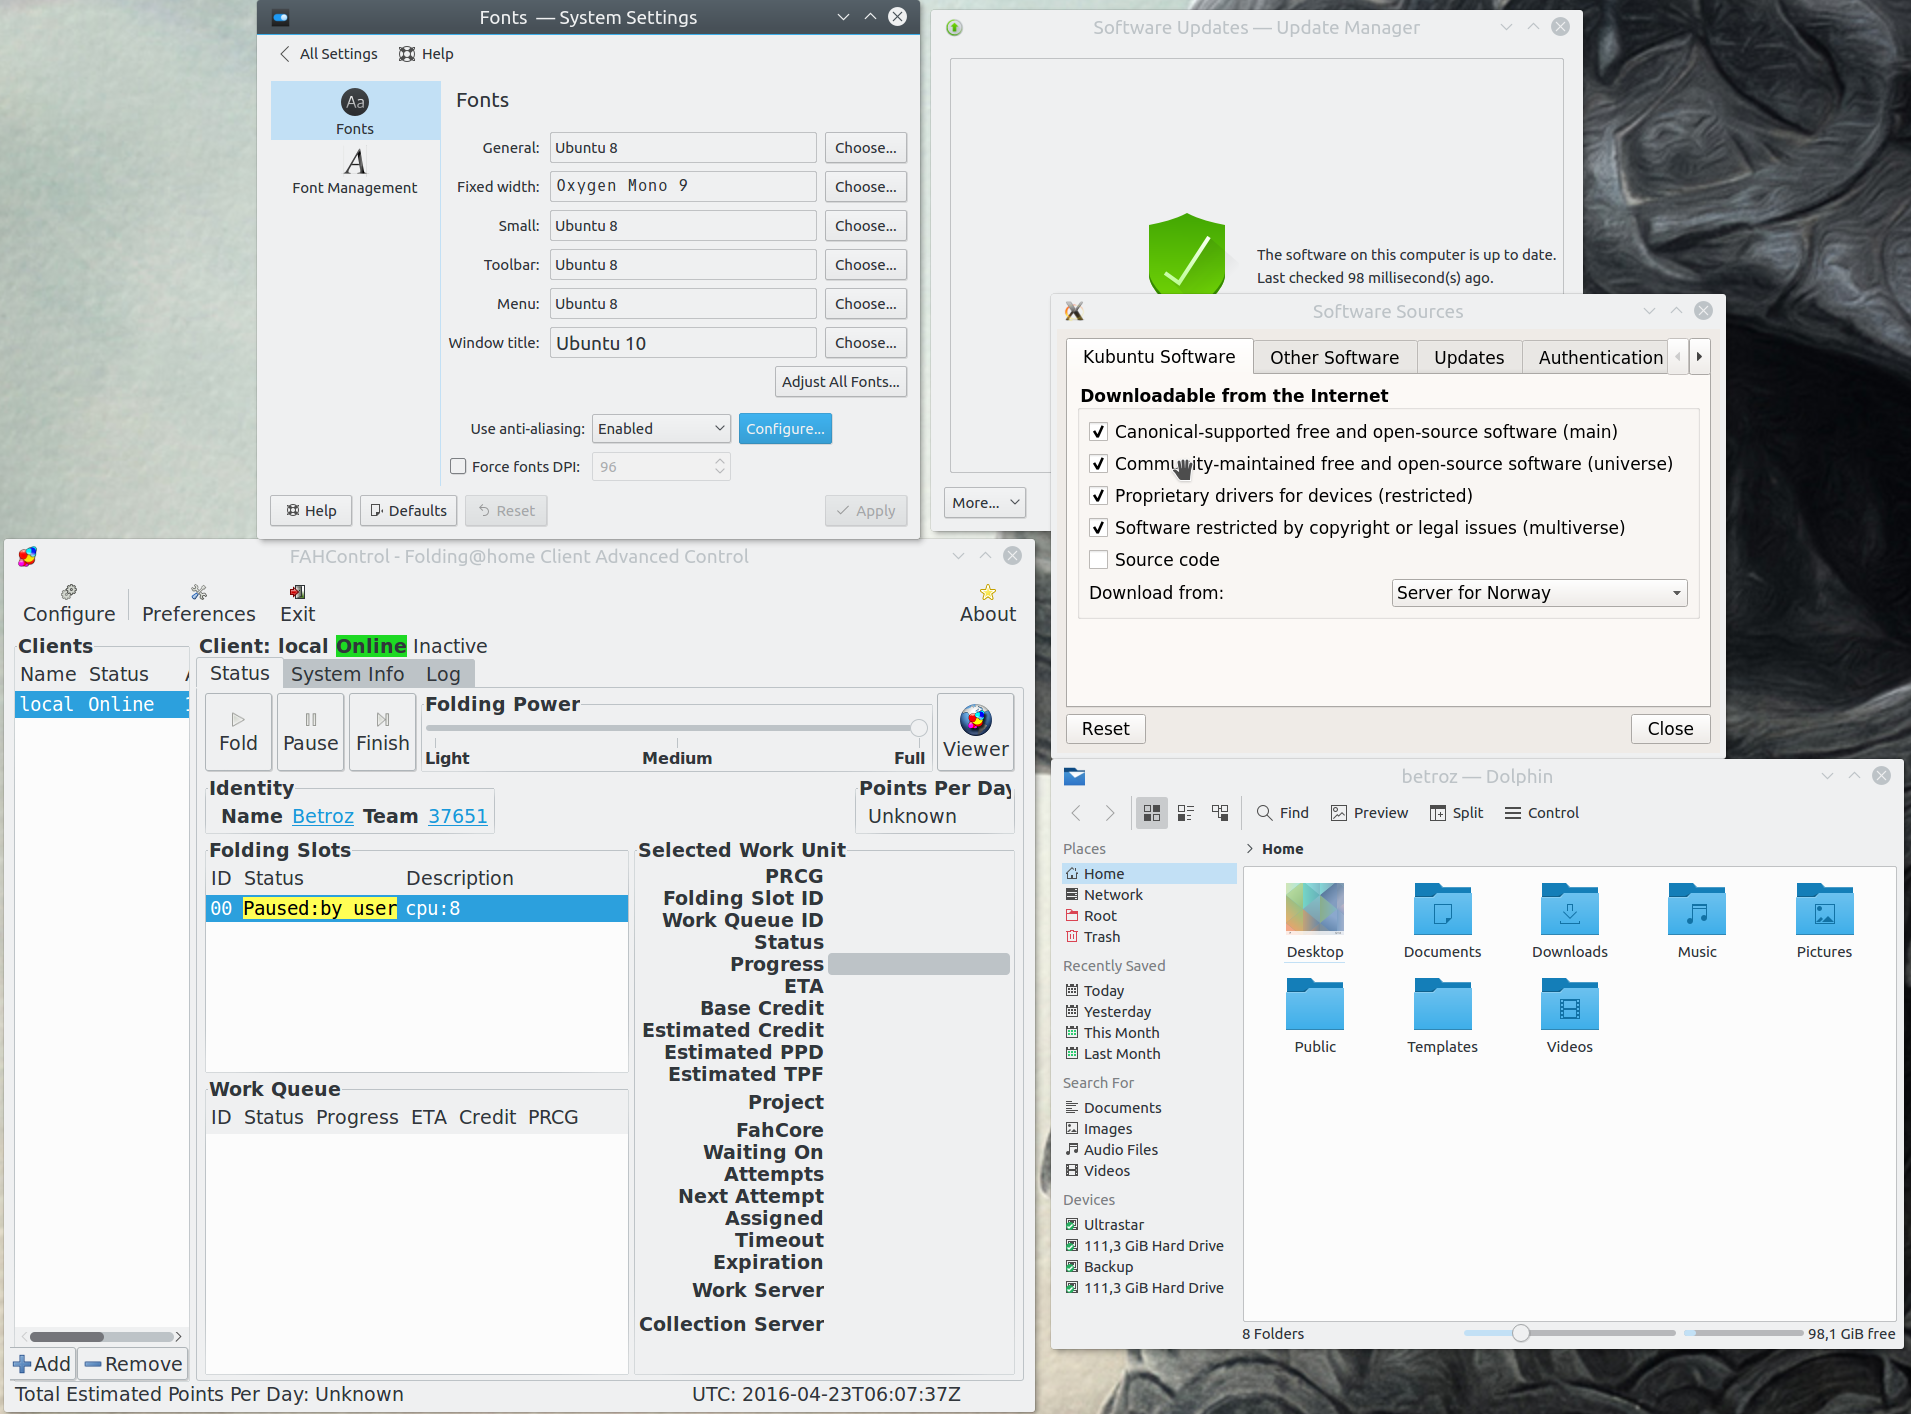This screenshot has width=1911, height=1414.
Task: Open the FAH Viewer
Action: (976, 732)
